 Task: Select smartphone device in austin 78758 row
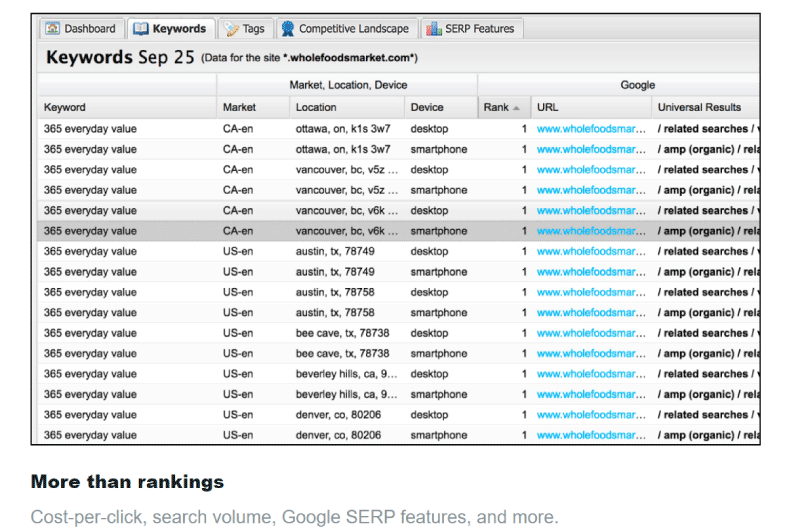[x=439, y=313]
